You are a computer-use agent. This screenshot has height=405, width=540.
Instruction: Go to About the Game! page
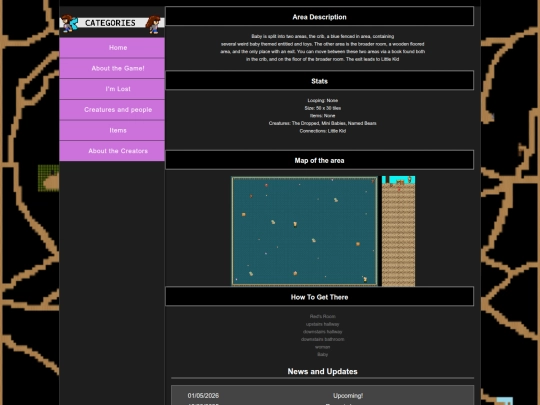[x=112, y=68]
